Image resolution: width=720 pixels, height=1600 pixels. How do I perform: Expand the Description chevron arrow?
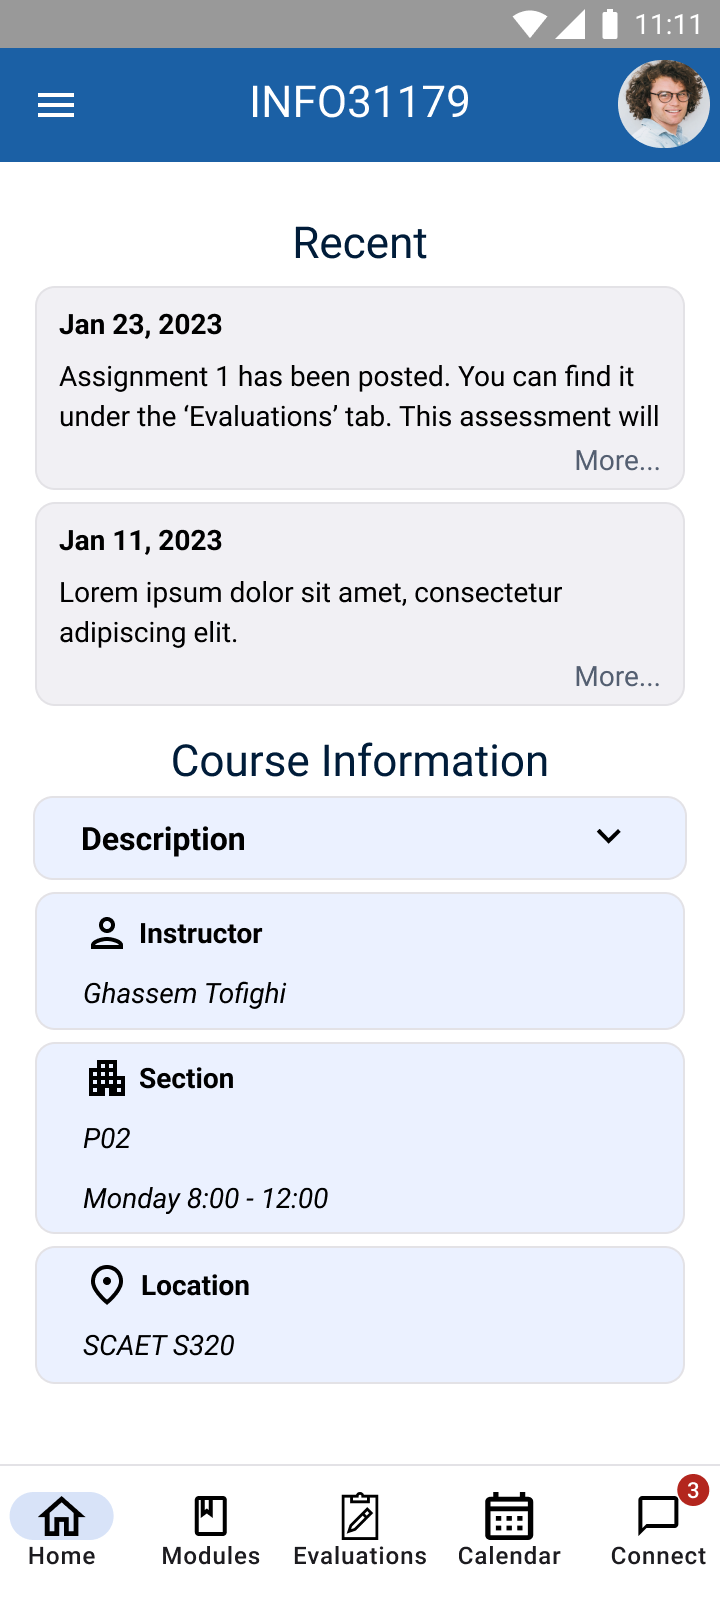tap(609, 837)
